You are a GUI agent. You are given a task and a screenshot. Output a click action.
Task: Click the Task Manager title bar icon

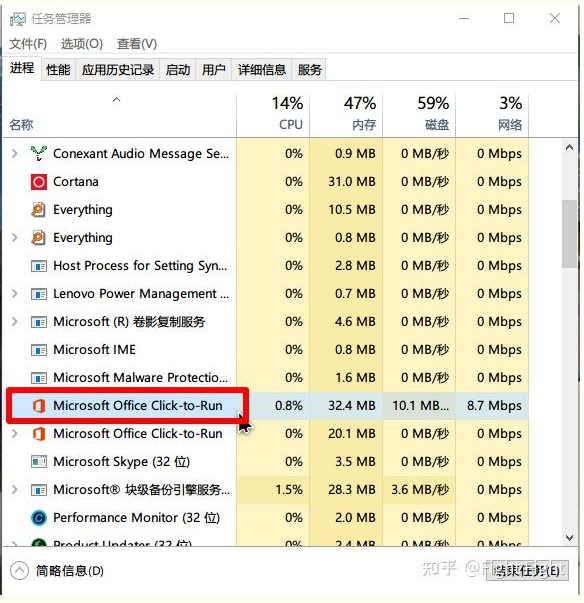(x=17, y=19)
